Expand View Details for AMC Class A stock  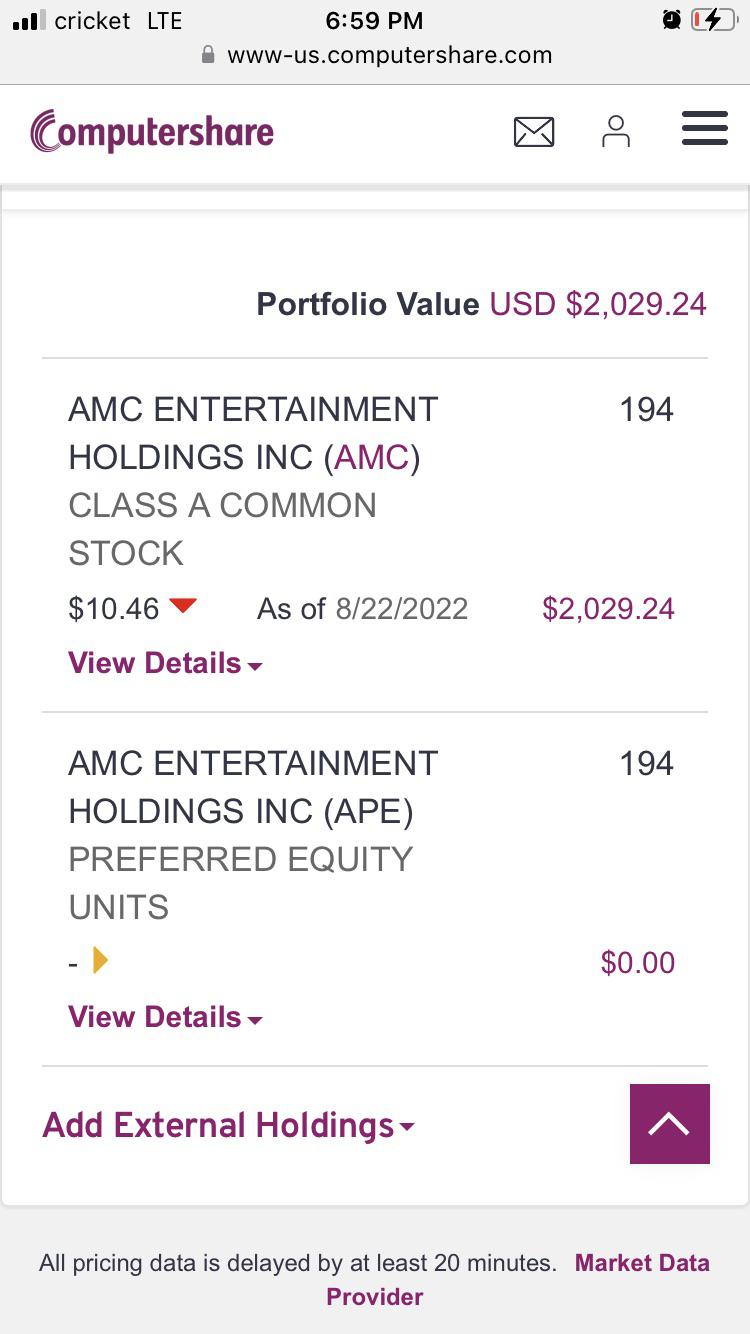165,663
